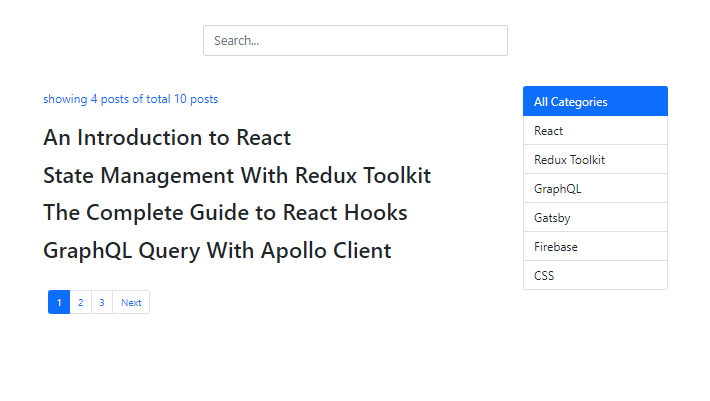Select the All Categories filter

[595, 102]
